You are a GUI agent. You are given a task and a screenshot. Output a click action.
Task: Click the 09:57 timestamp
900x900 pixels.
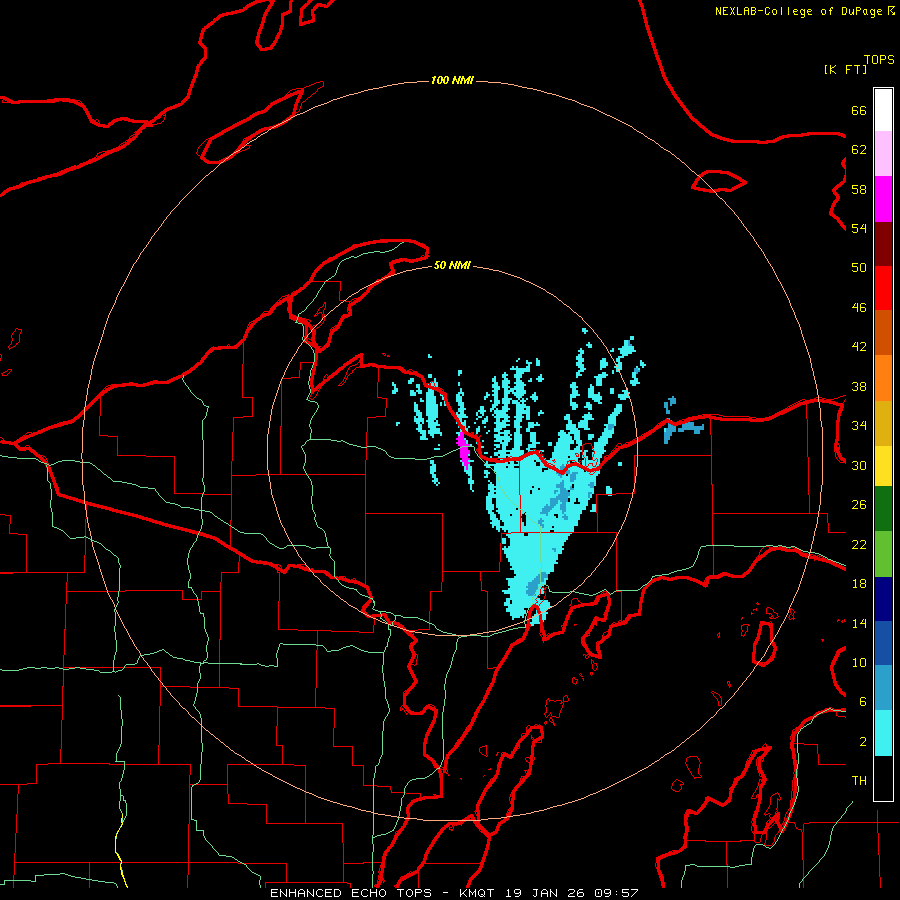pos(616,893)
